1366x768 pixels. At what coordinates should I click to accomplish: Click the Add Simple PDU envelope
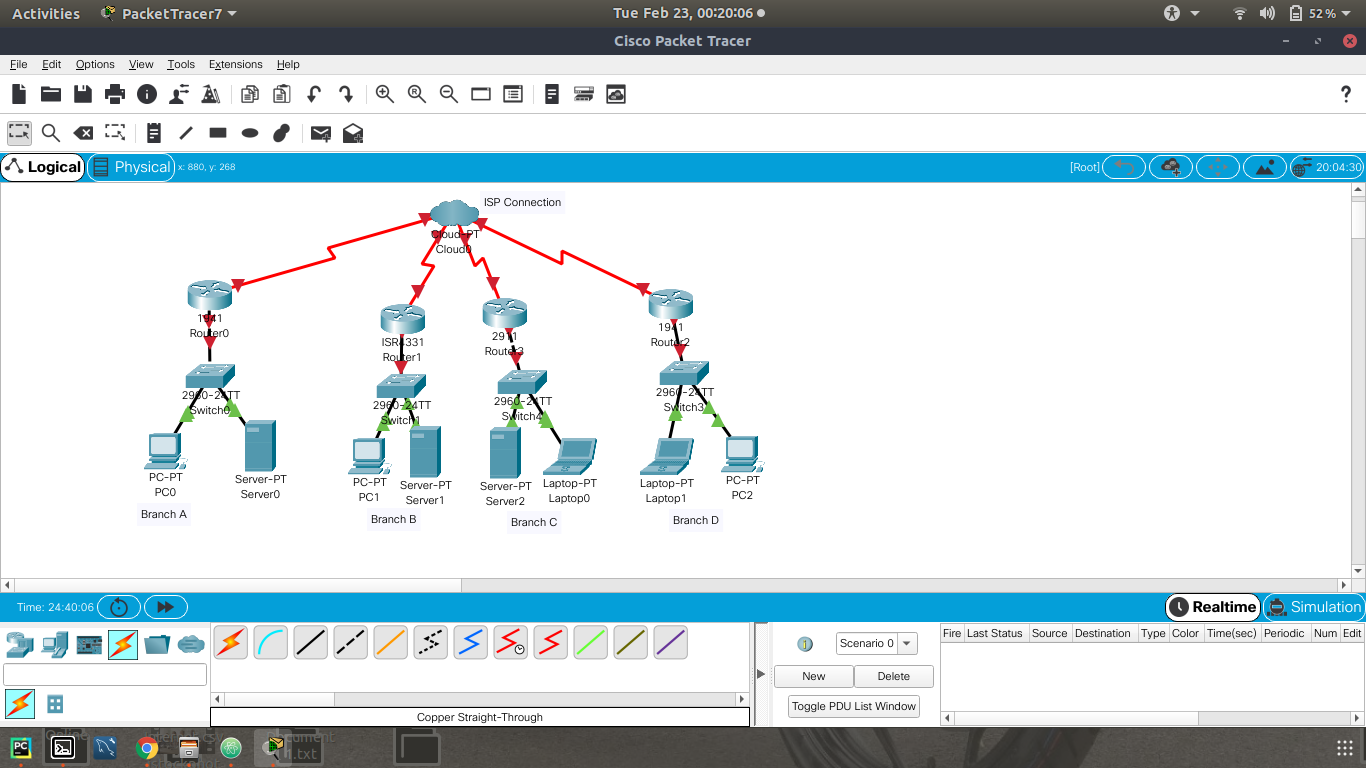(320, 133)
